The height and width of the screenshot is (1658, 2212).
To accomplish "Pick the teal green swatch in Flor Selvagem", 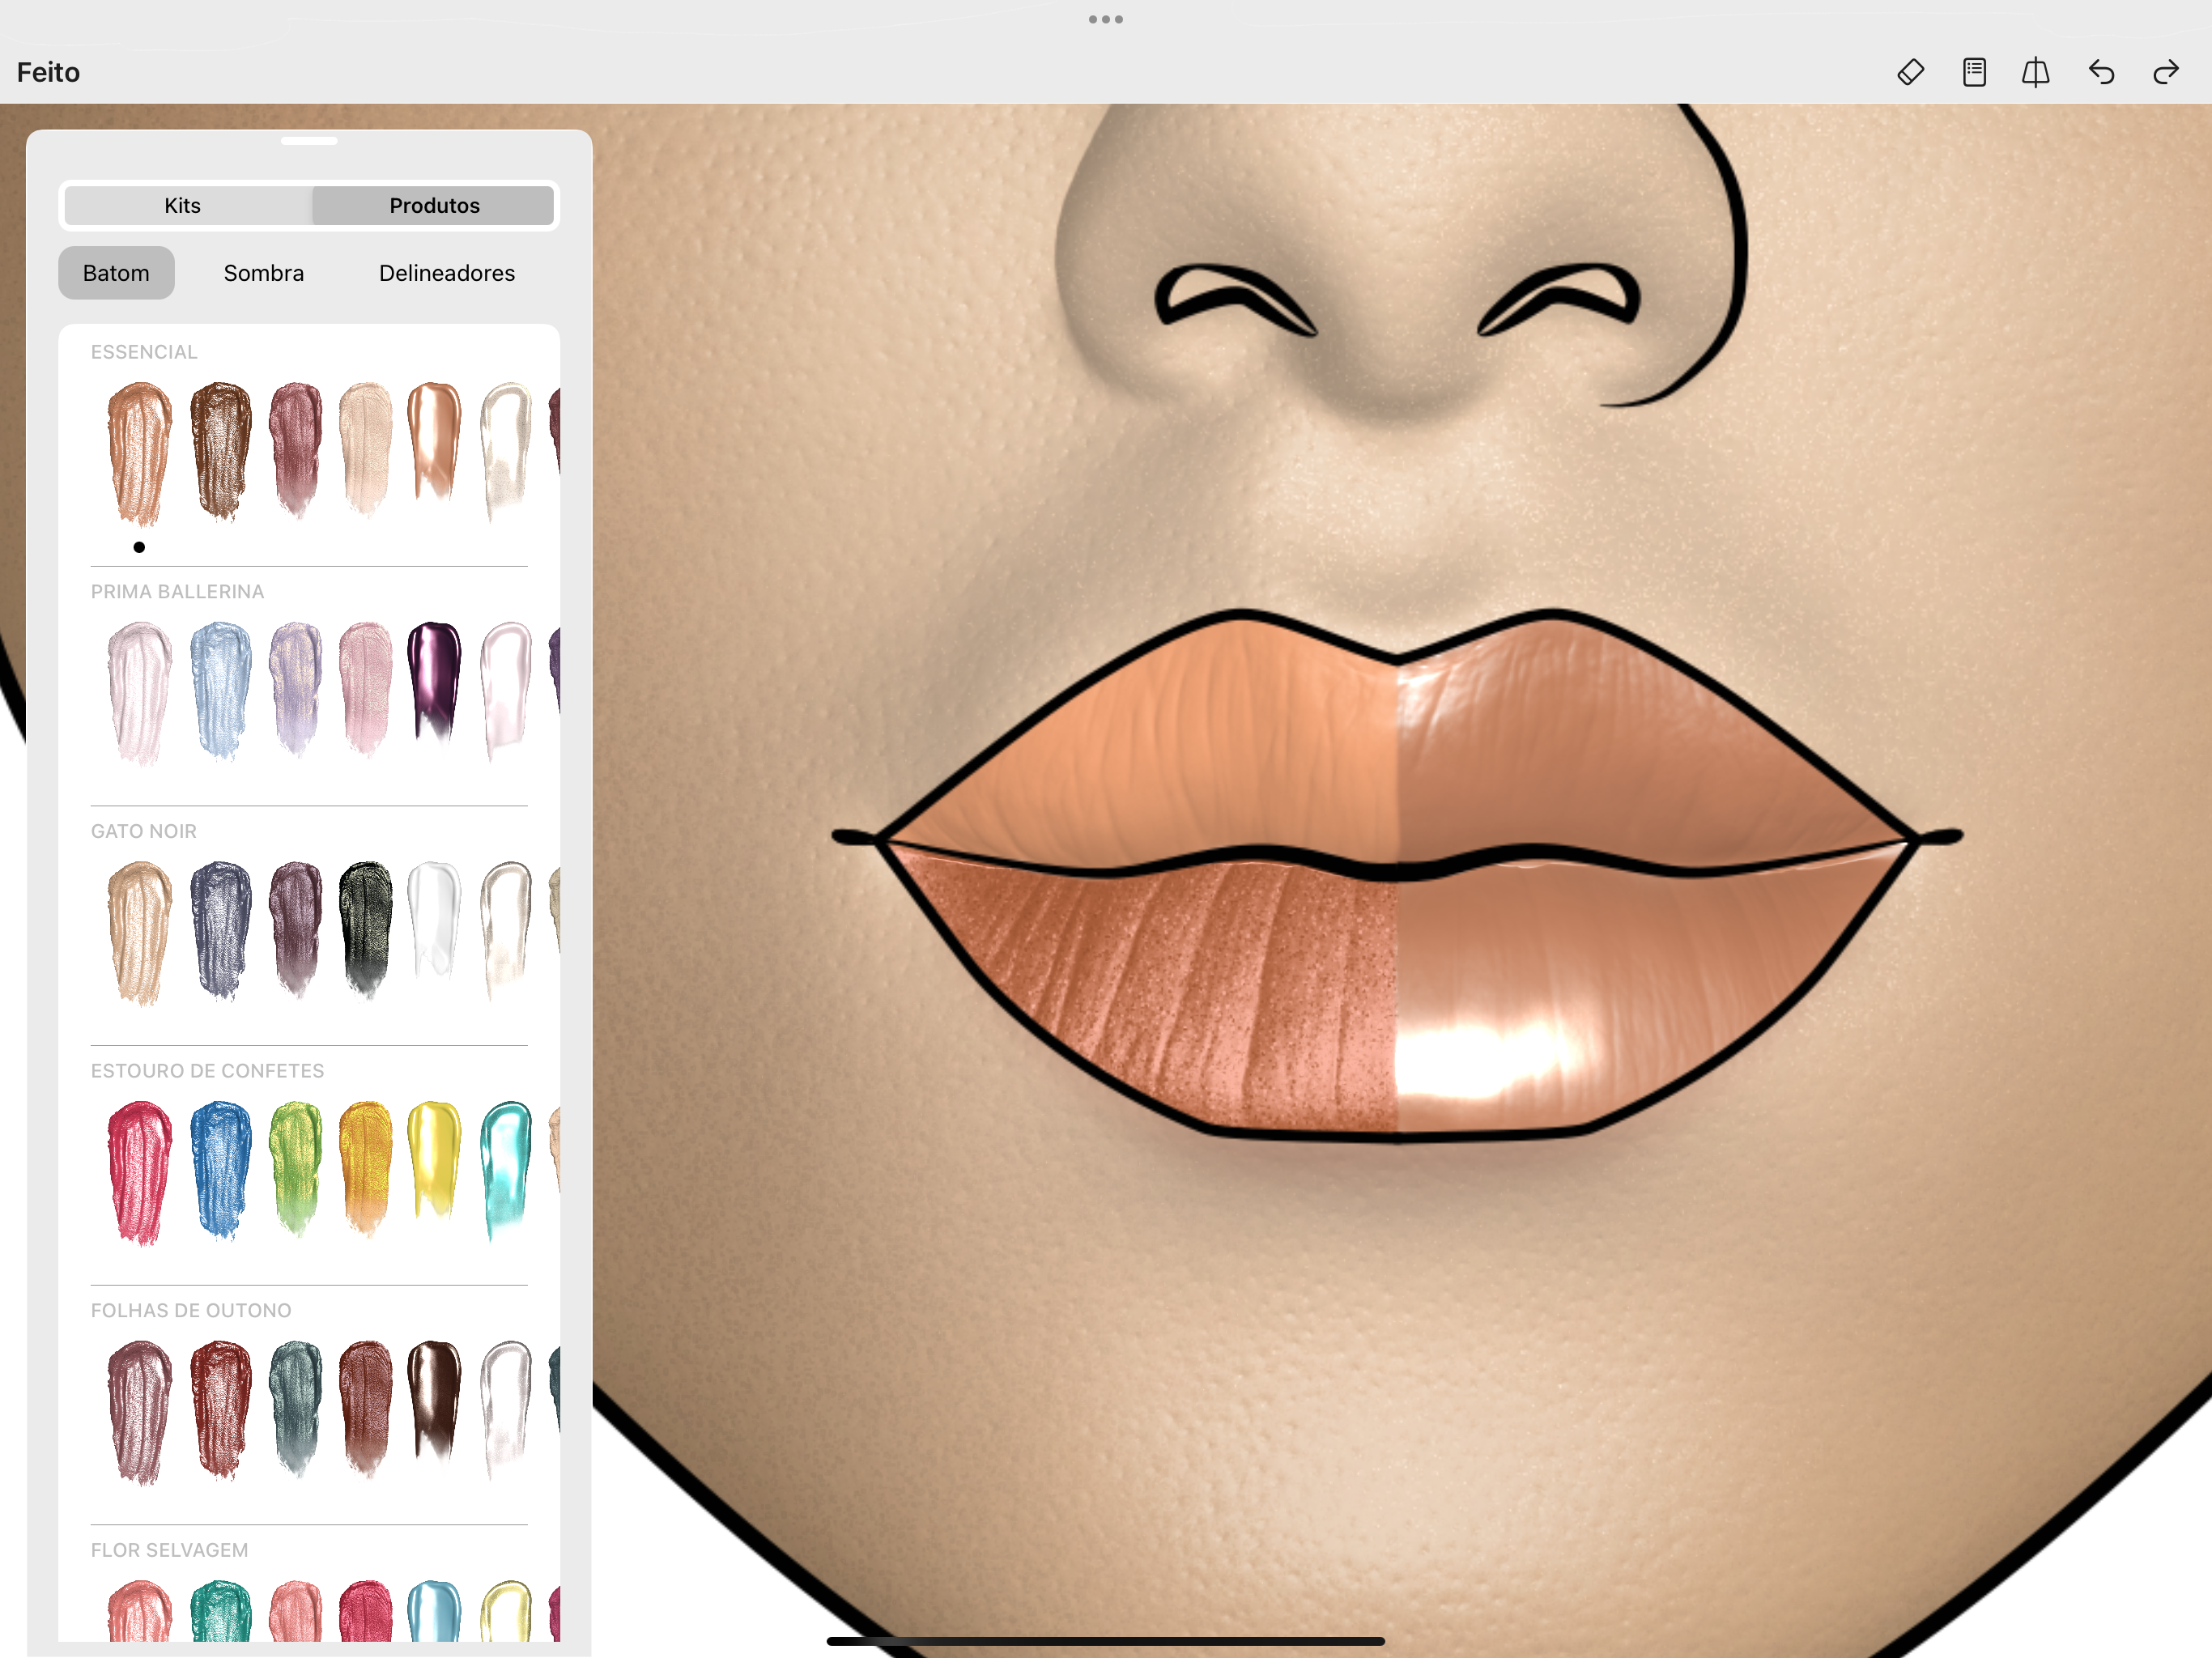I will coord(220,1610).
